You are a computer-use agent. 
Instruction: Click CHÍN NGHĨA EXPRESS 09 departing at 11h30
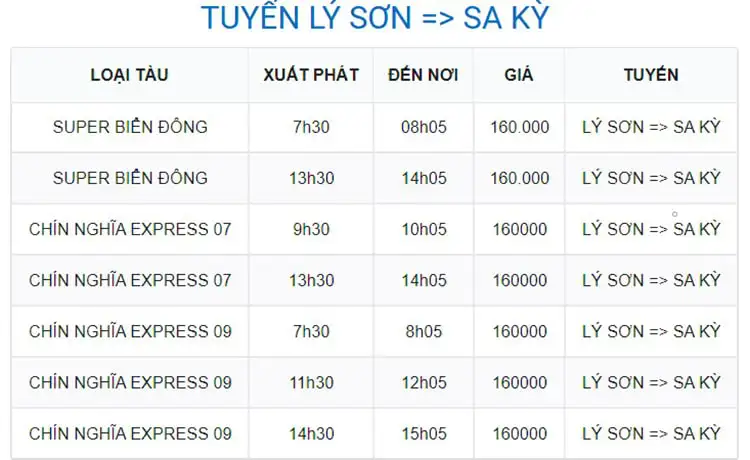pyautogui.click(x=130, y=383)
